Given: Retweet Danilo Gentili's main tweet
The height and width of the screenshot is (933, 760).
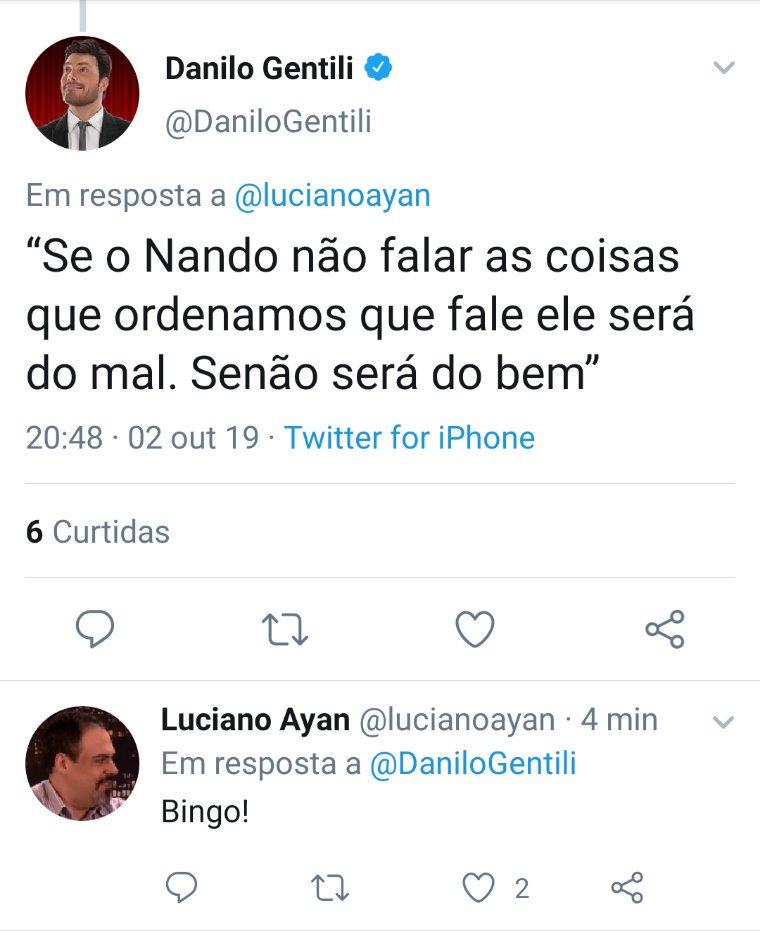Looking at the screenshot, I should [284, 629].
